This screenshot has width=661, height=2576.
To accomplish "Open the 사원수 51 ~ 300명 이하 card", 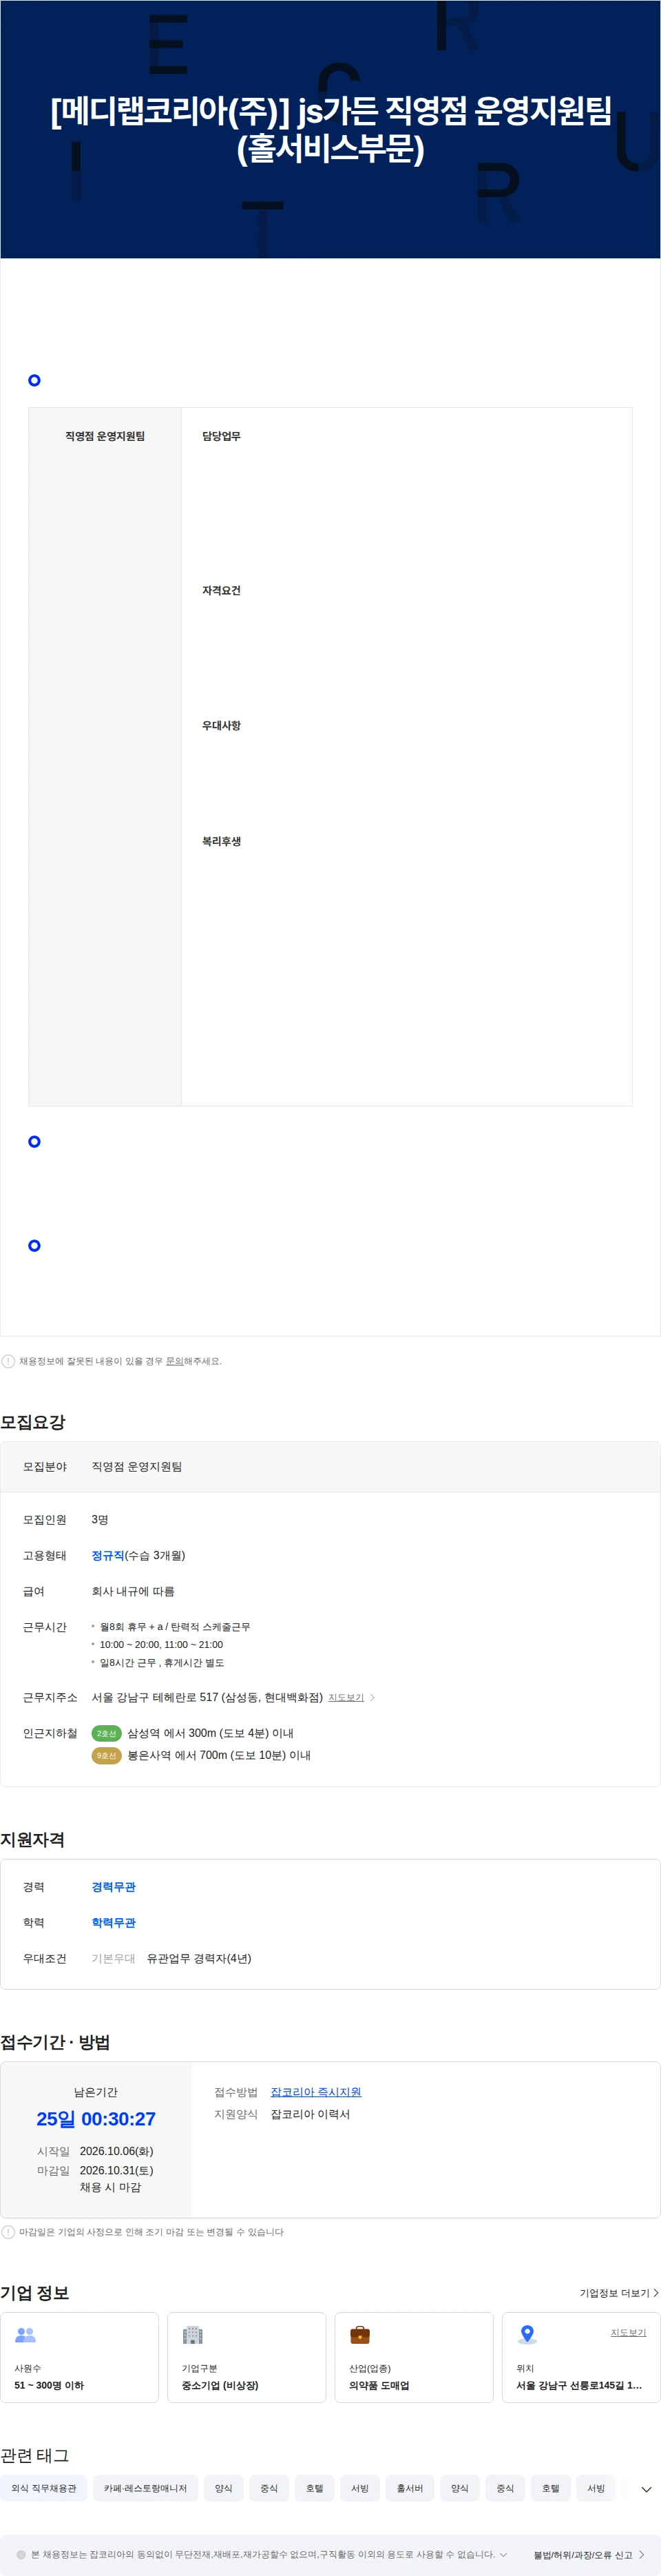I will pos(80,2357).
